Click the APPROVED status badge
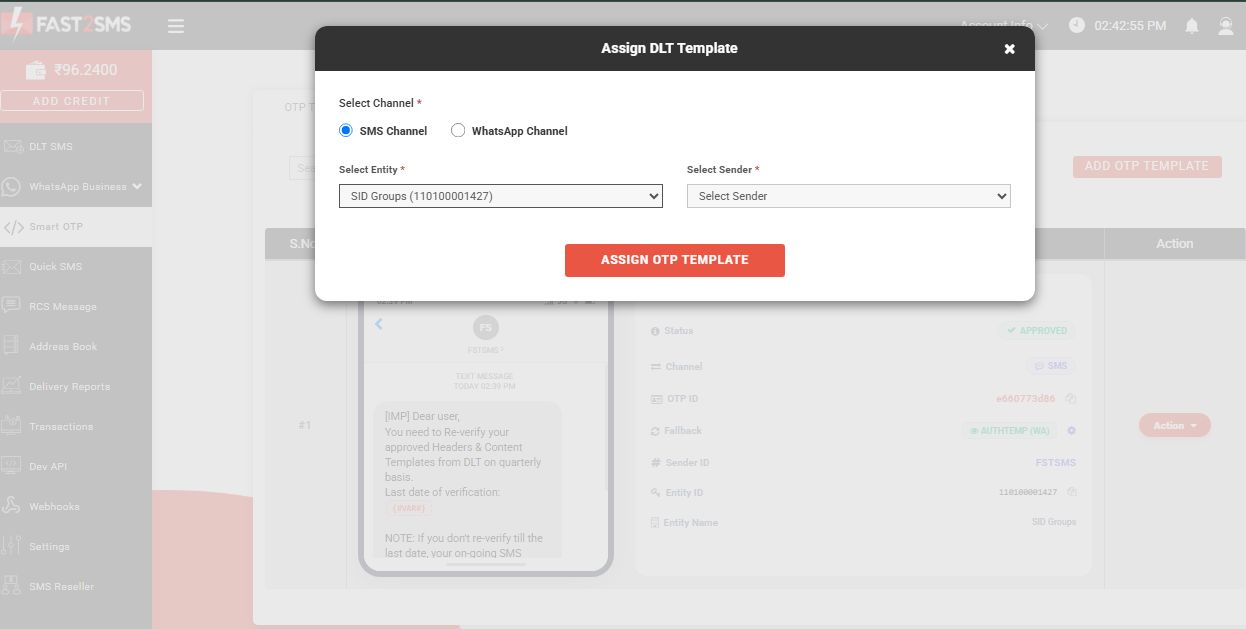 [x=1037, y=330]
